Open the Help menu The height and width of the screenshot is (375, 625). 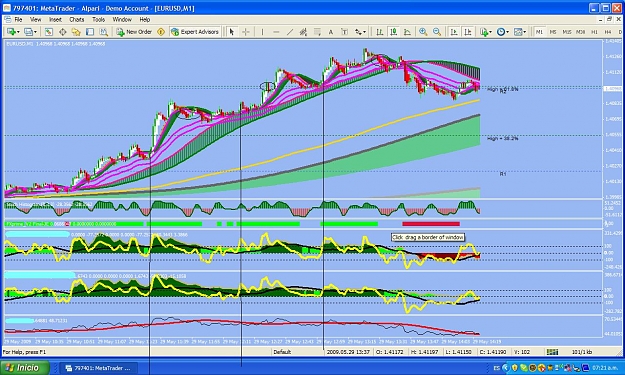pos(145,20)
